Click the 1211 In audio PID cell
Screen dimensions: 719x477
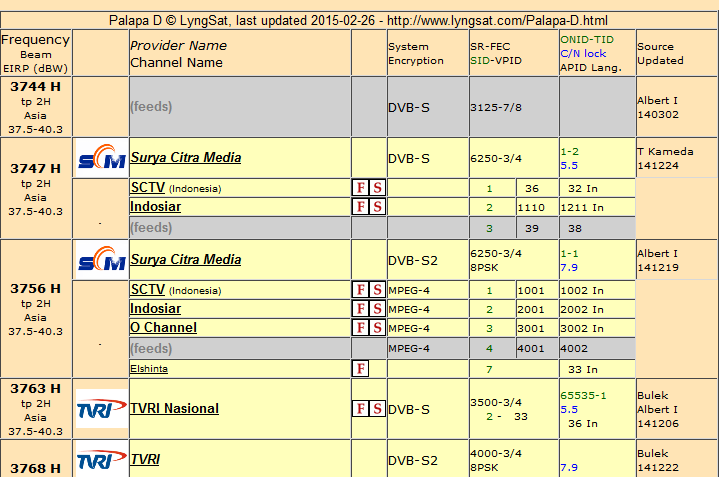597,207
